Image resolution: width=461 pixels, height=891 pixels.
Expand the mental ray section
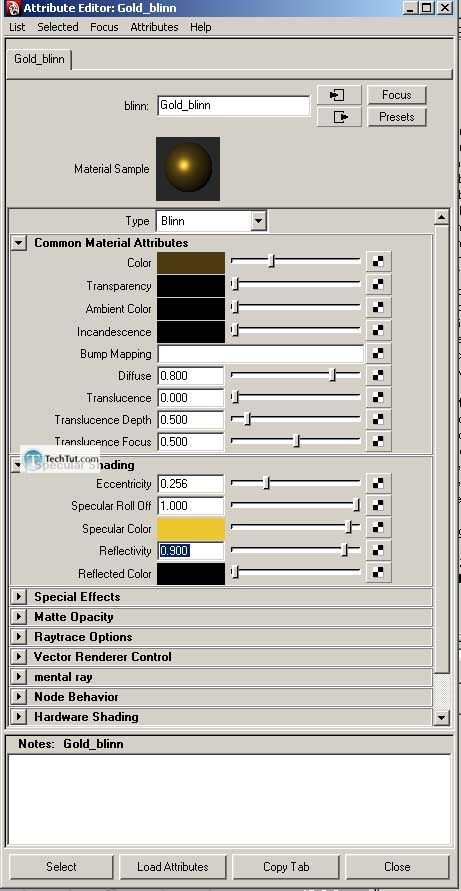pos(19,677)
